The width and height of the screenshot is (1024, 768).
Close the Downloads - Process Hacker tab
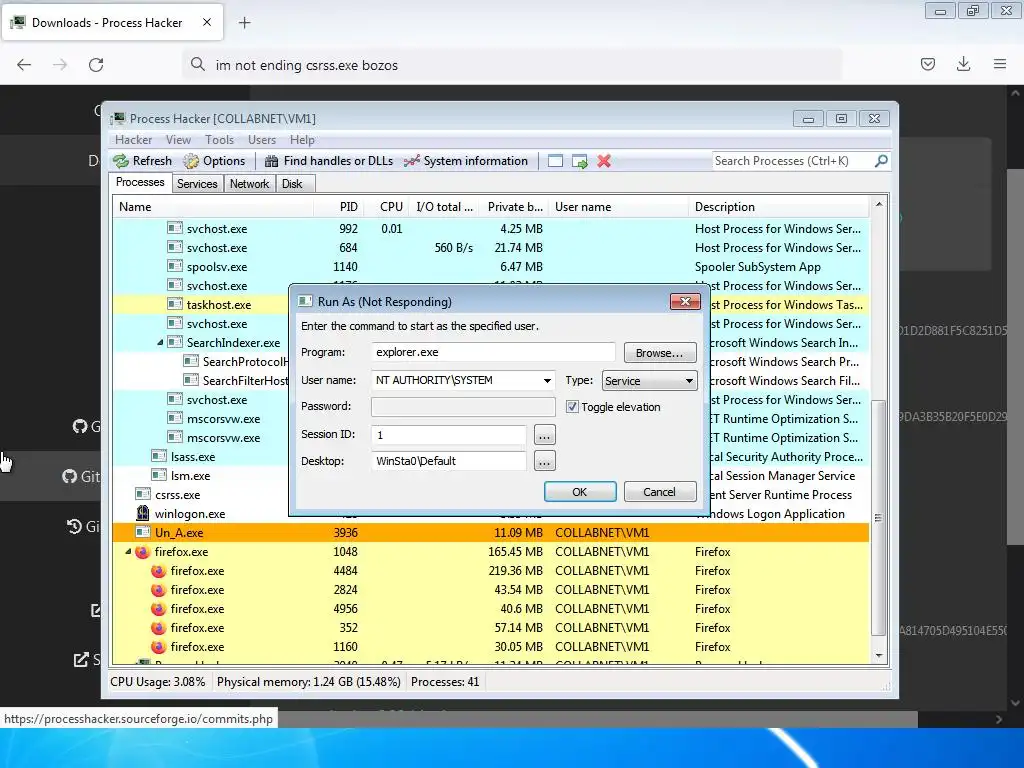pyautogui.click(x=207, y=22)
